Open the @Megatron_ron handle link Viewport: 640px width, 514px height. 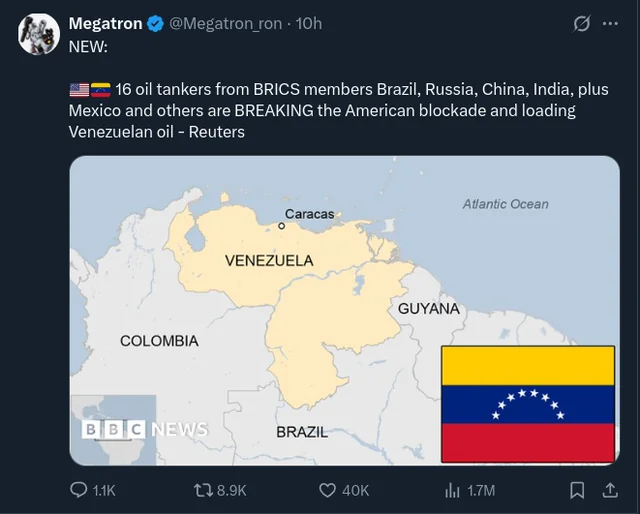click(226, 23)
